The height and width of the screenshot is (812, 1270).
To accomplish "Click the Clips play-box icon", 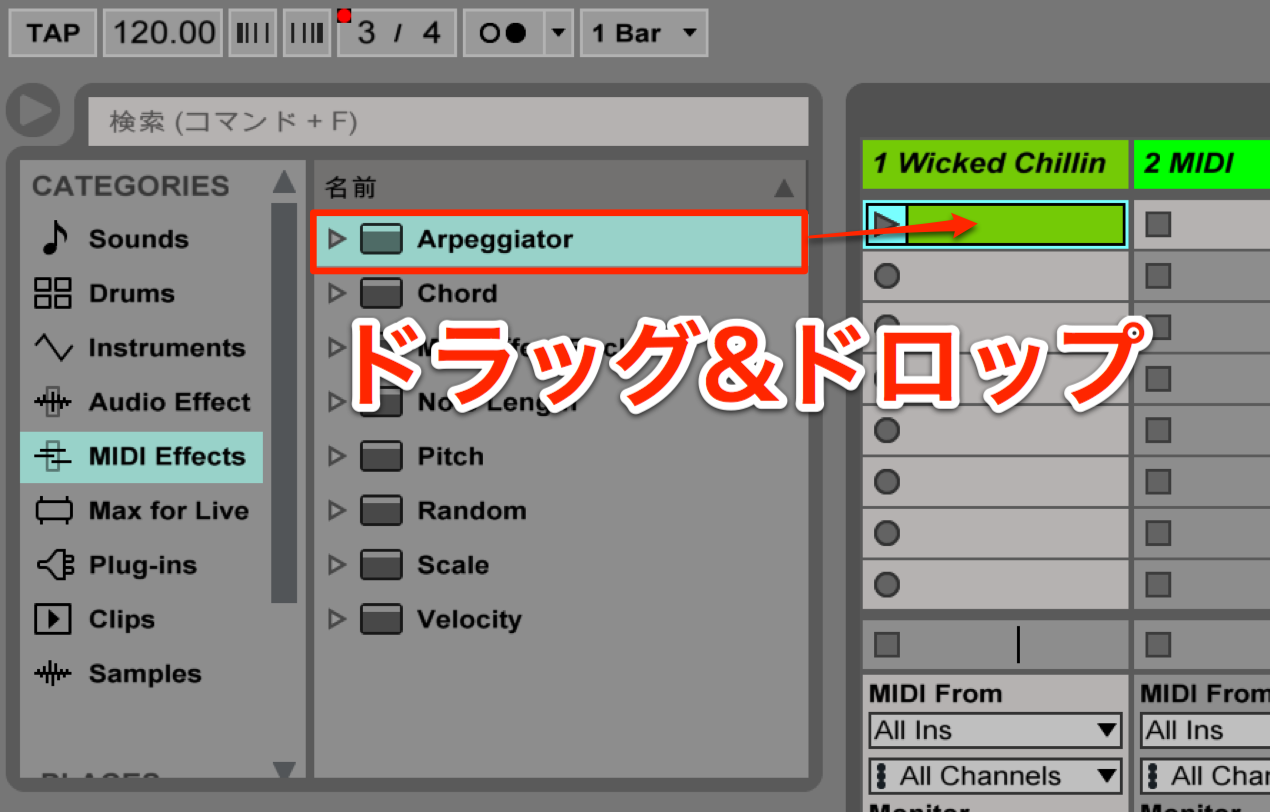I will pyautogui.click(x=53, y=619).
